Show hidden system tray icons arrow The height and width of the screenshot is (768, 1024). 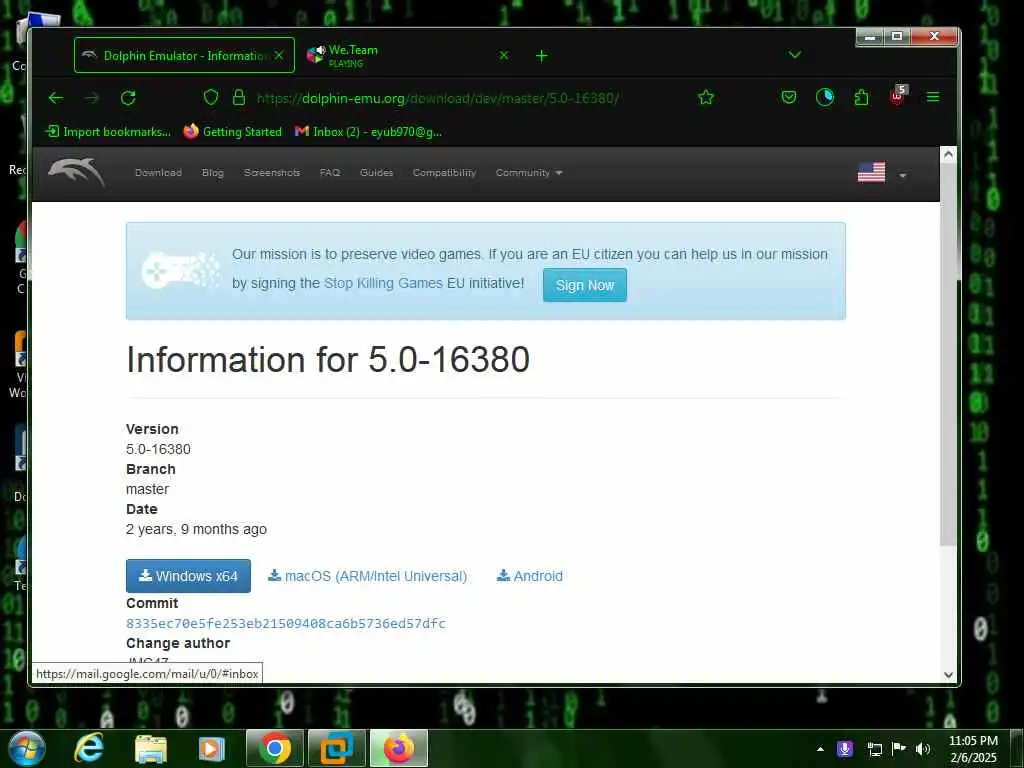pyautogui.click(x=820, y=749)
